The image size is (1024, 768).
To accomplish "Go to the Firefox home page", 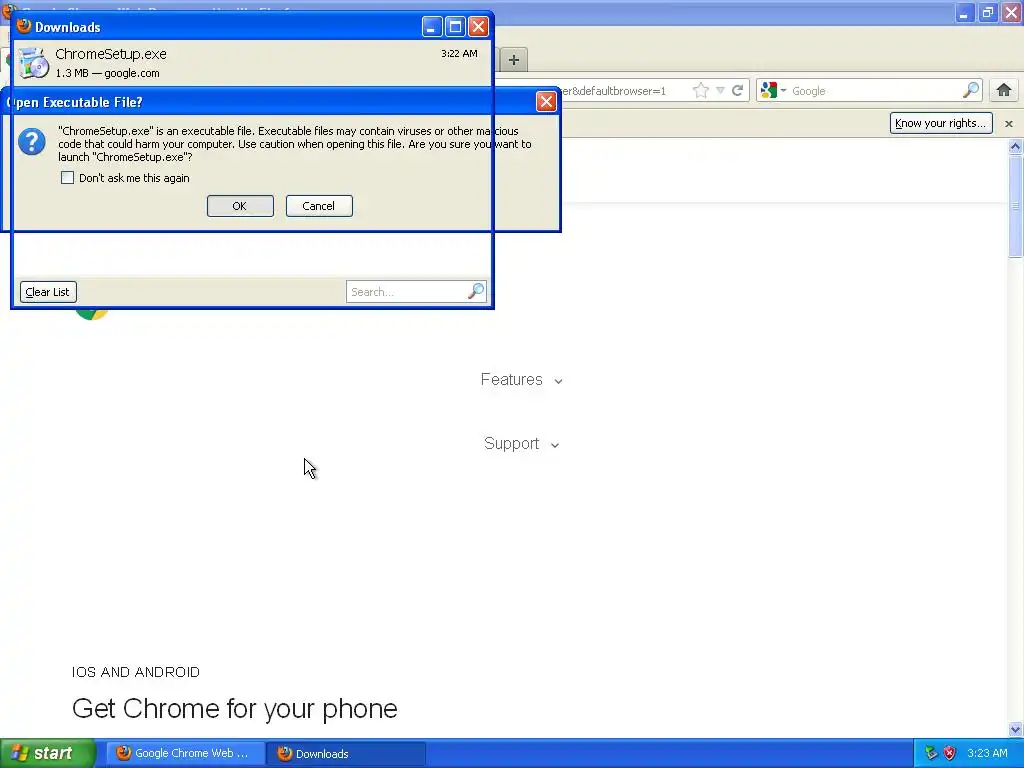I will pyautogui.click(x=1004, y=90).
